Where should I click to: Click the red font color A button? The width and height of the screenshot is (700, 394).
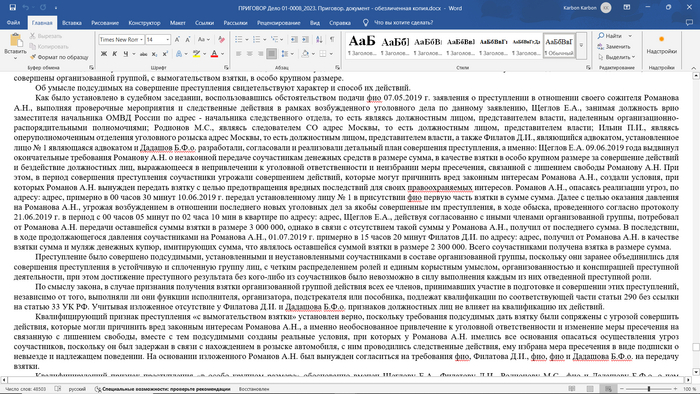pos(214,54)
